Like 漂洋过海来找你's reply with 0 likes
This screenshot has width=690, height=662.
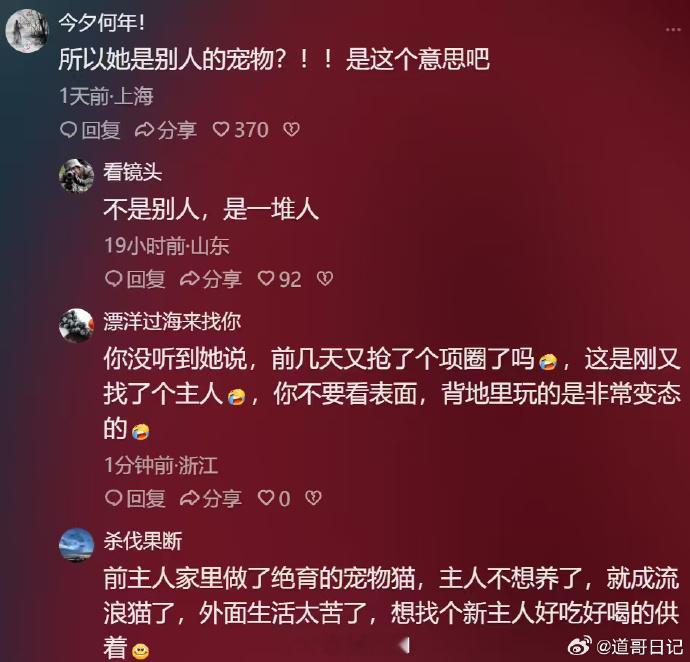coord(274,498)
